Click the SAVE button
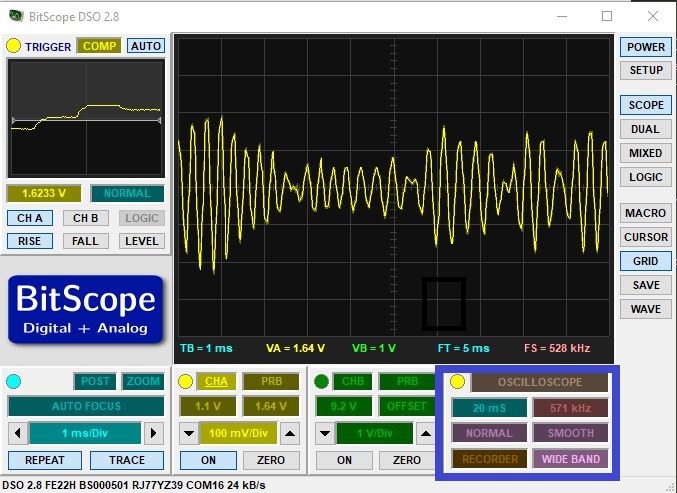 646,285
